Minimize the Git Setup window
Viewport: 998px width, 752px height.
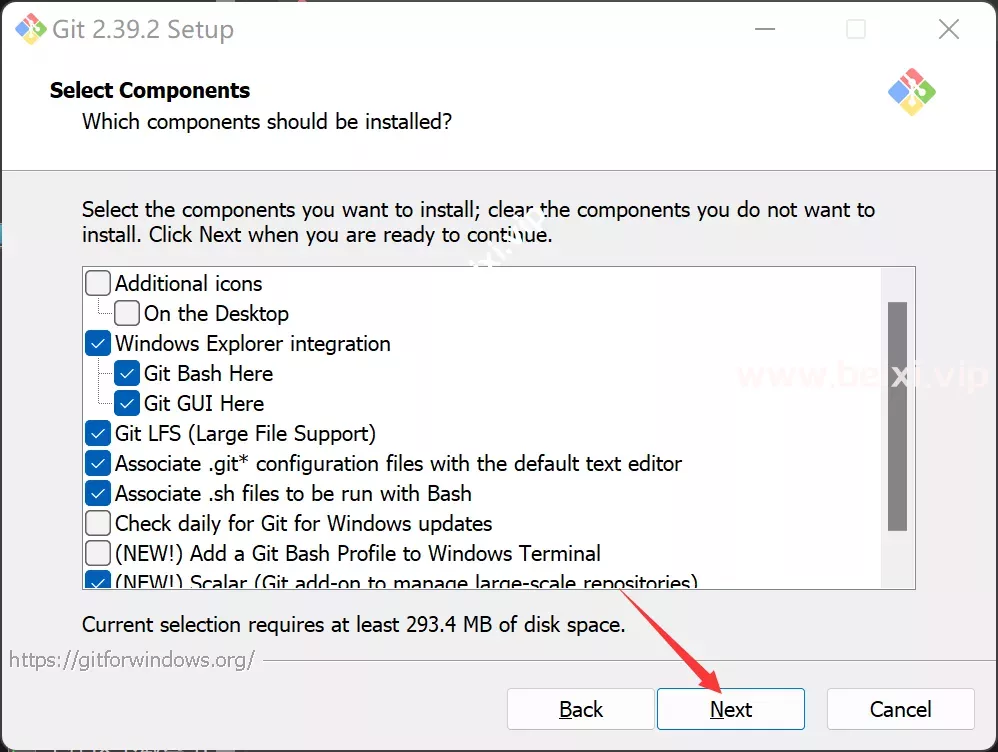point(765,29)
